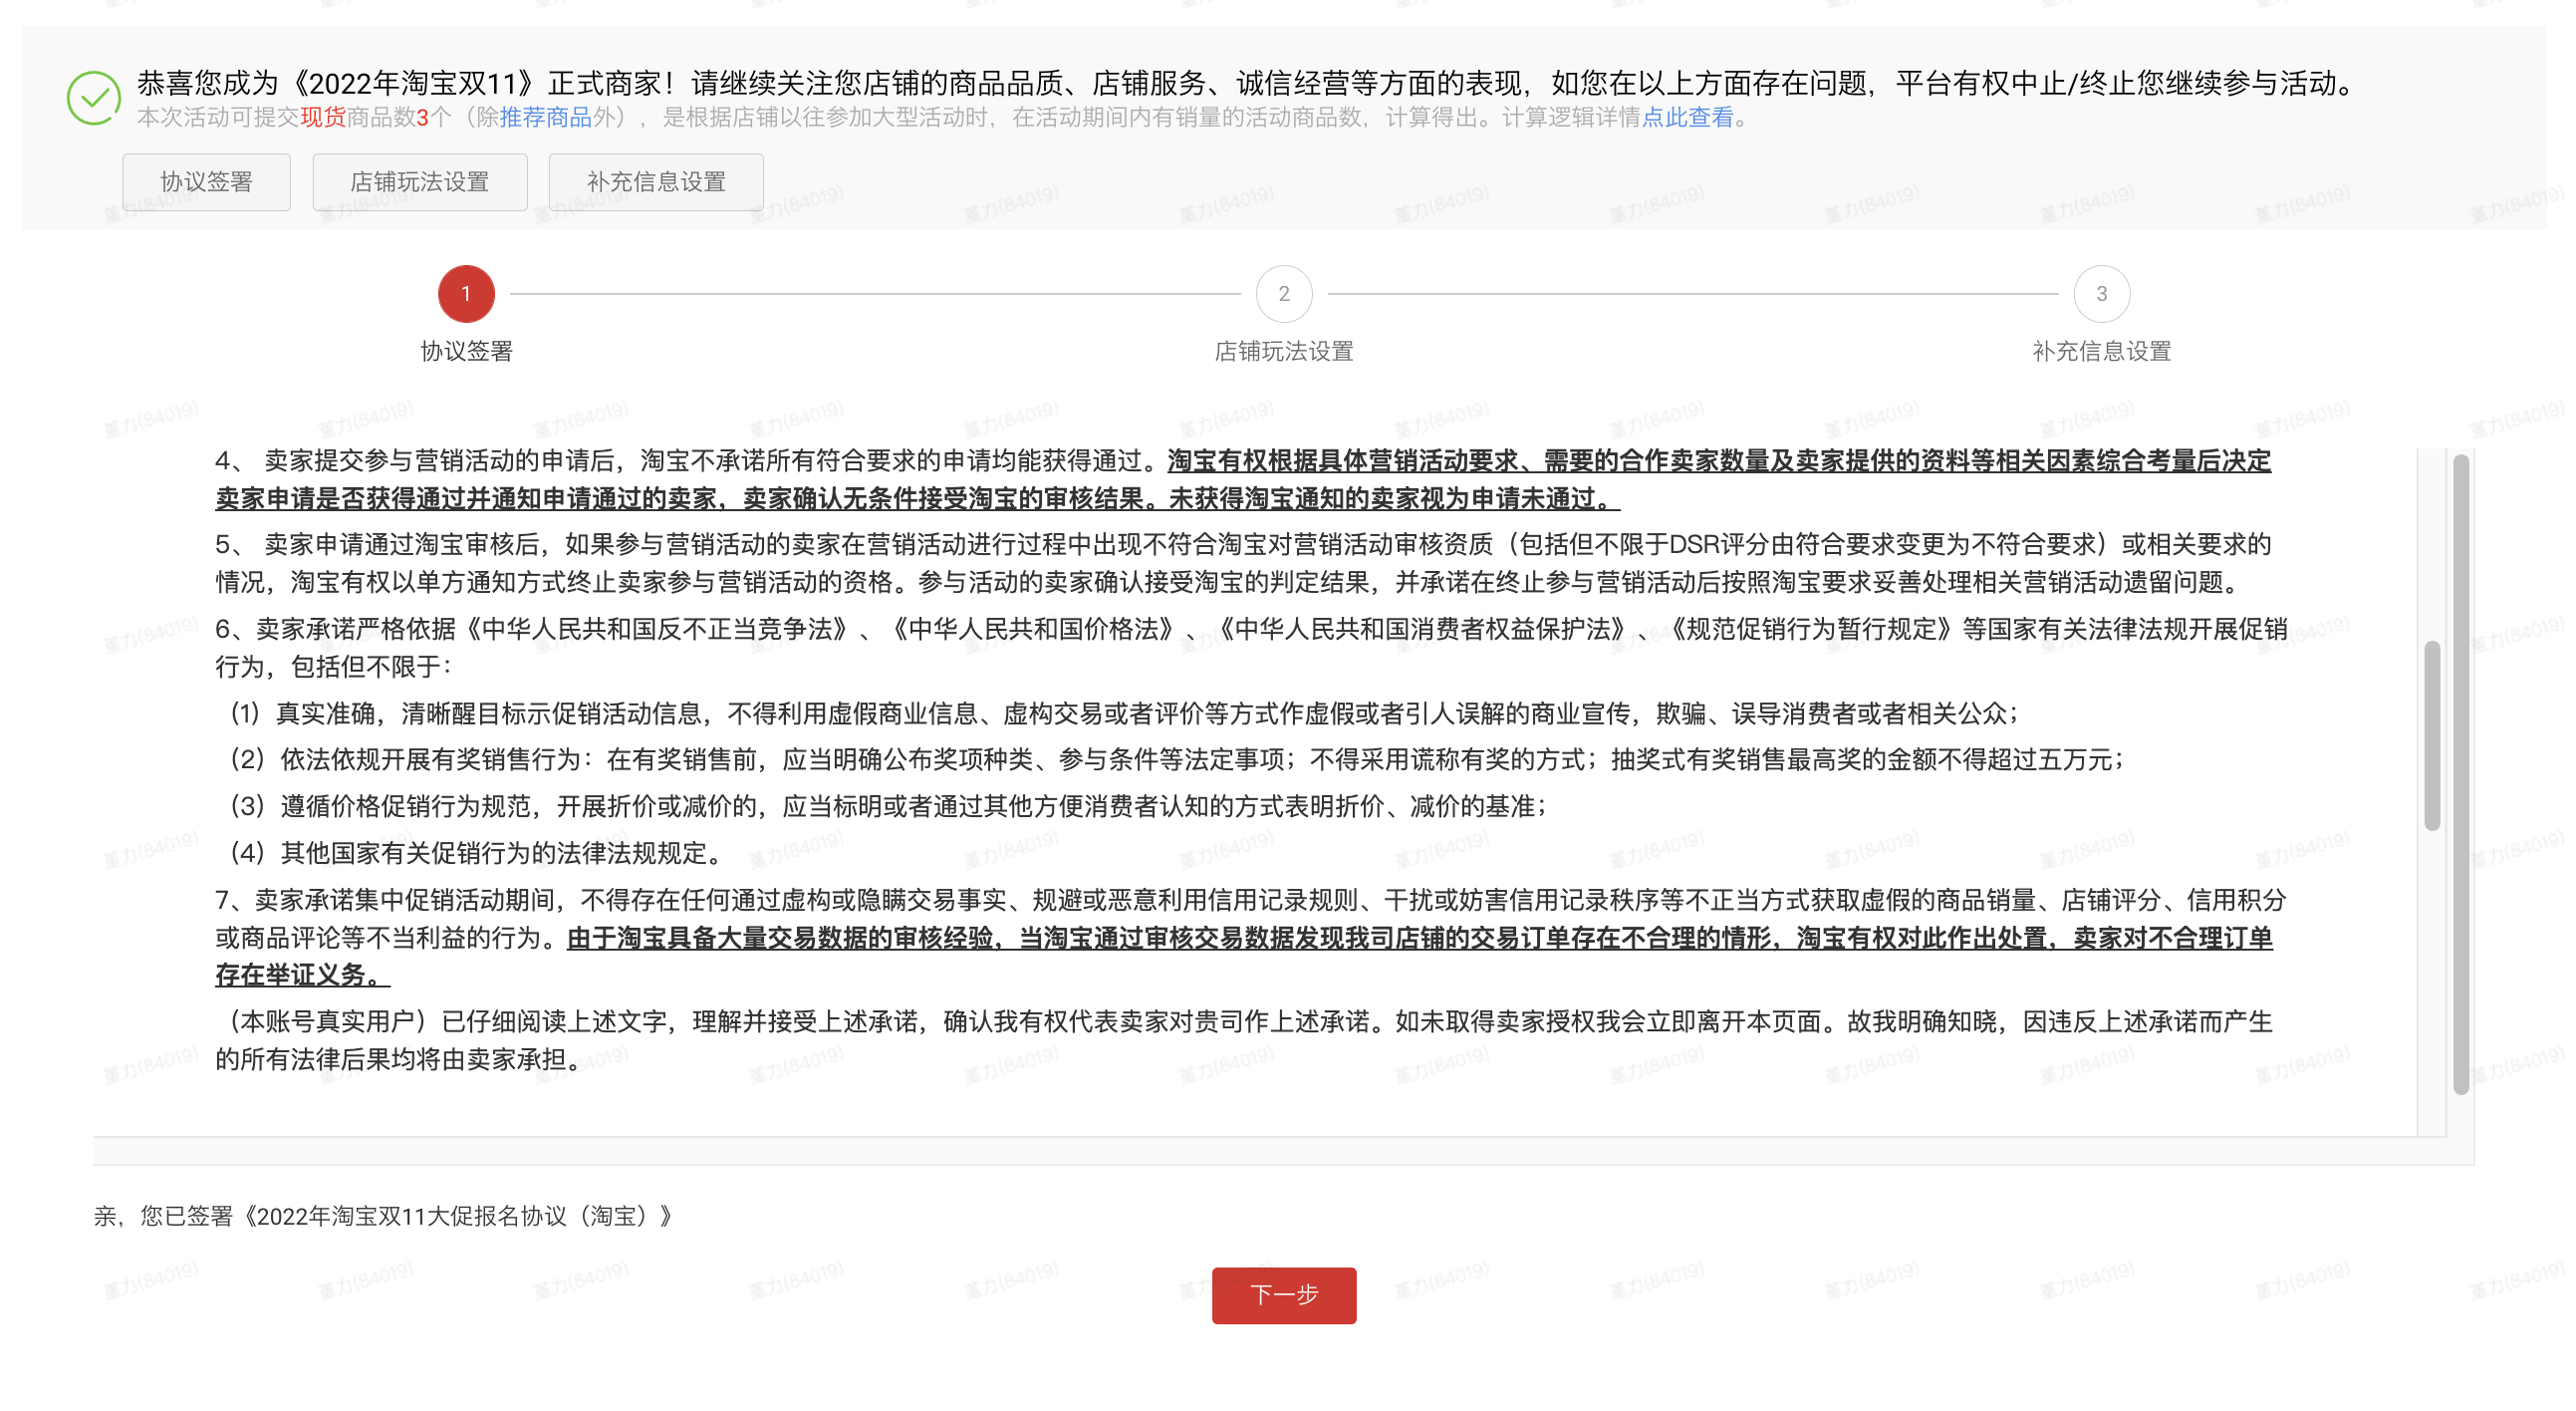Open the 店铺玩法设置 button in the banner
The image size is (2576, 1411).
(x=419, y=182)
